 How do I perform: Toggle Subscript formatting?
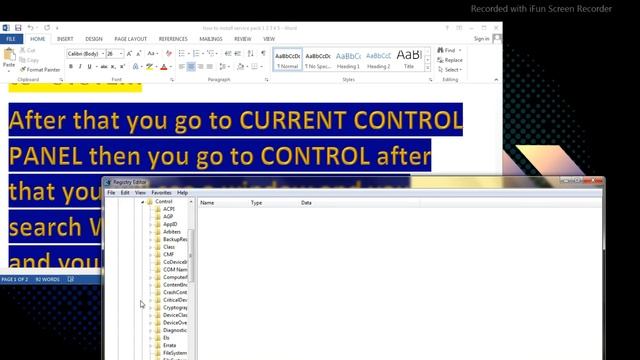[x=113, y=67]
